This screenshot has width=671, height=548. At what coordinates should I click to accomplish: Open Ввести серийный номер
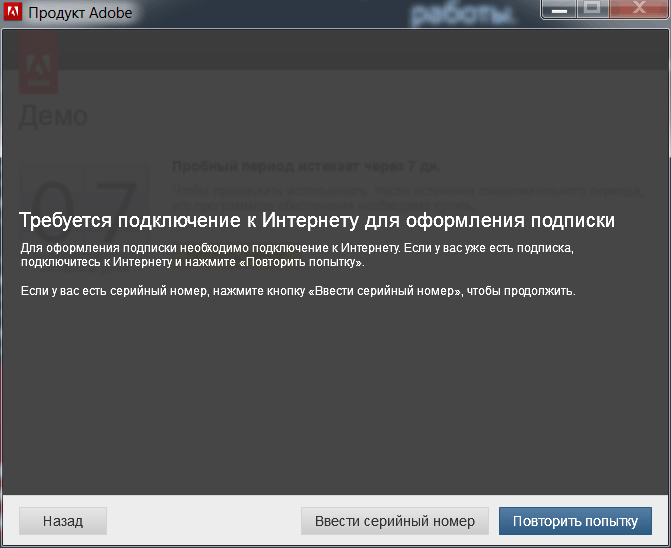pos(395,521)
